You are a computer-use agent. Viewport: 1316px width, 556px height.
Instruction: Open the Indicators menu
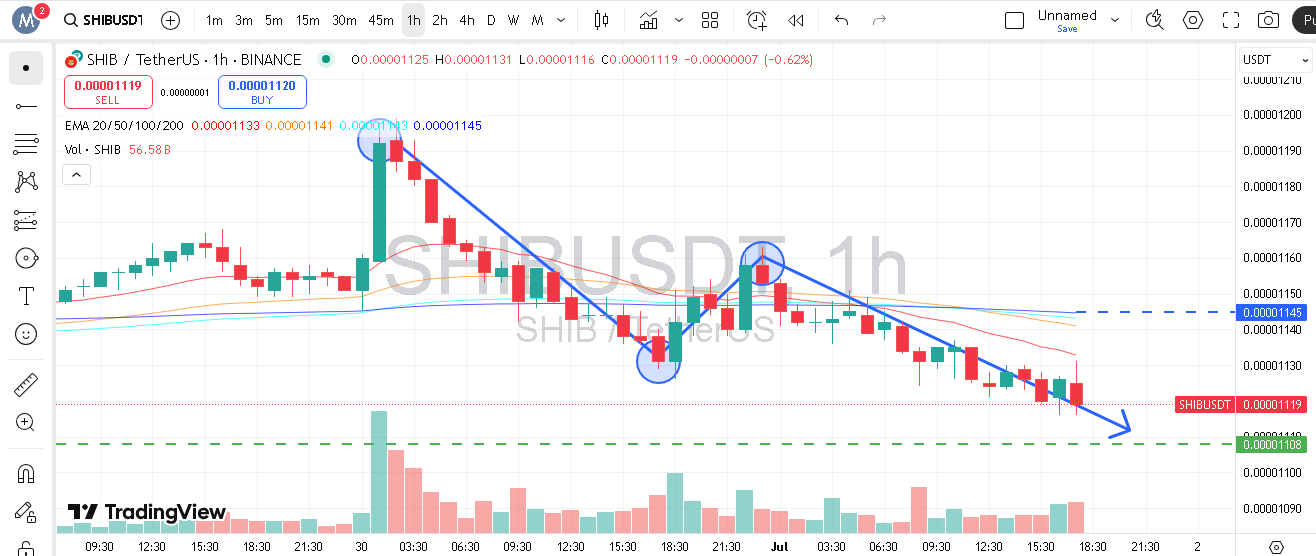[649, 20]
